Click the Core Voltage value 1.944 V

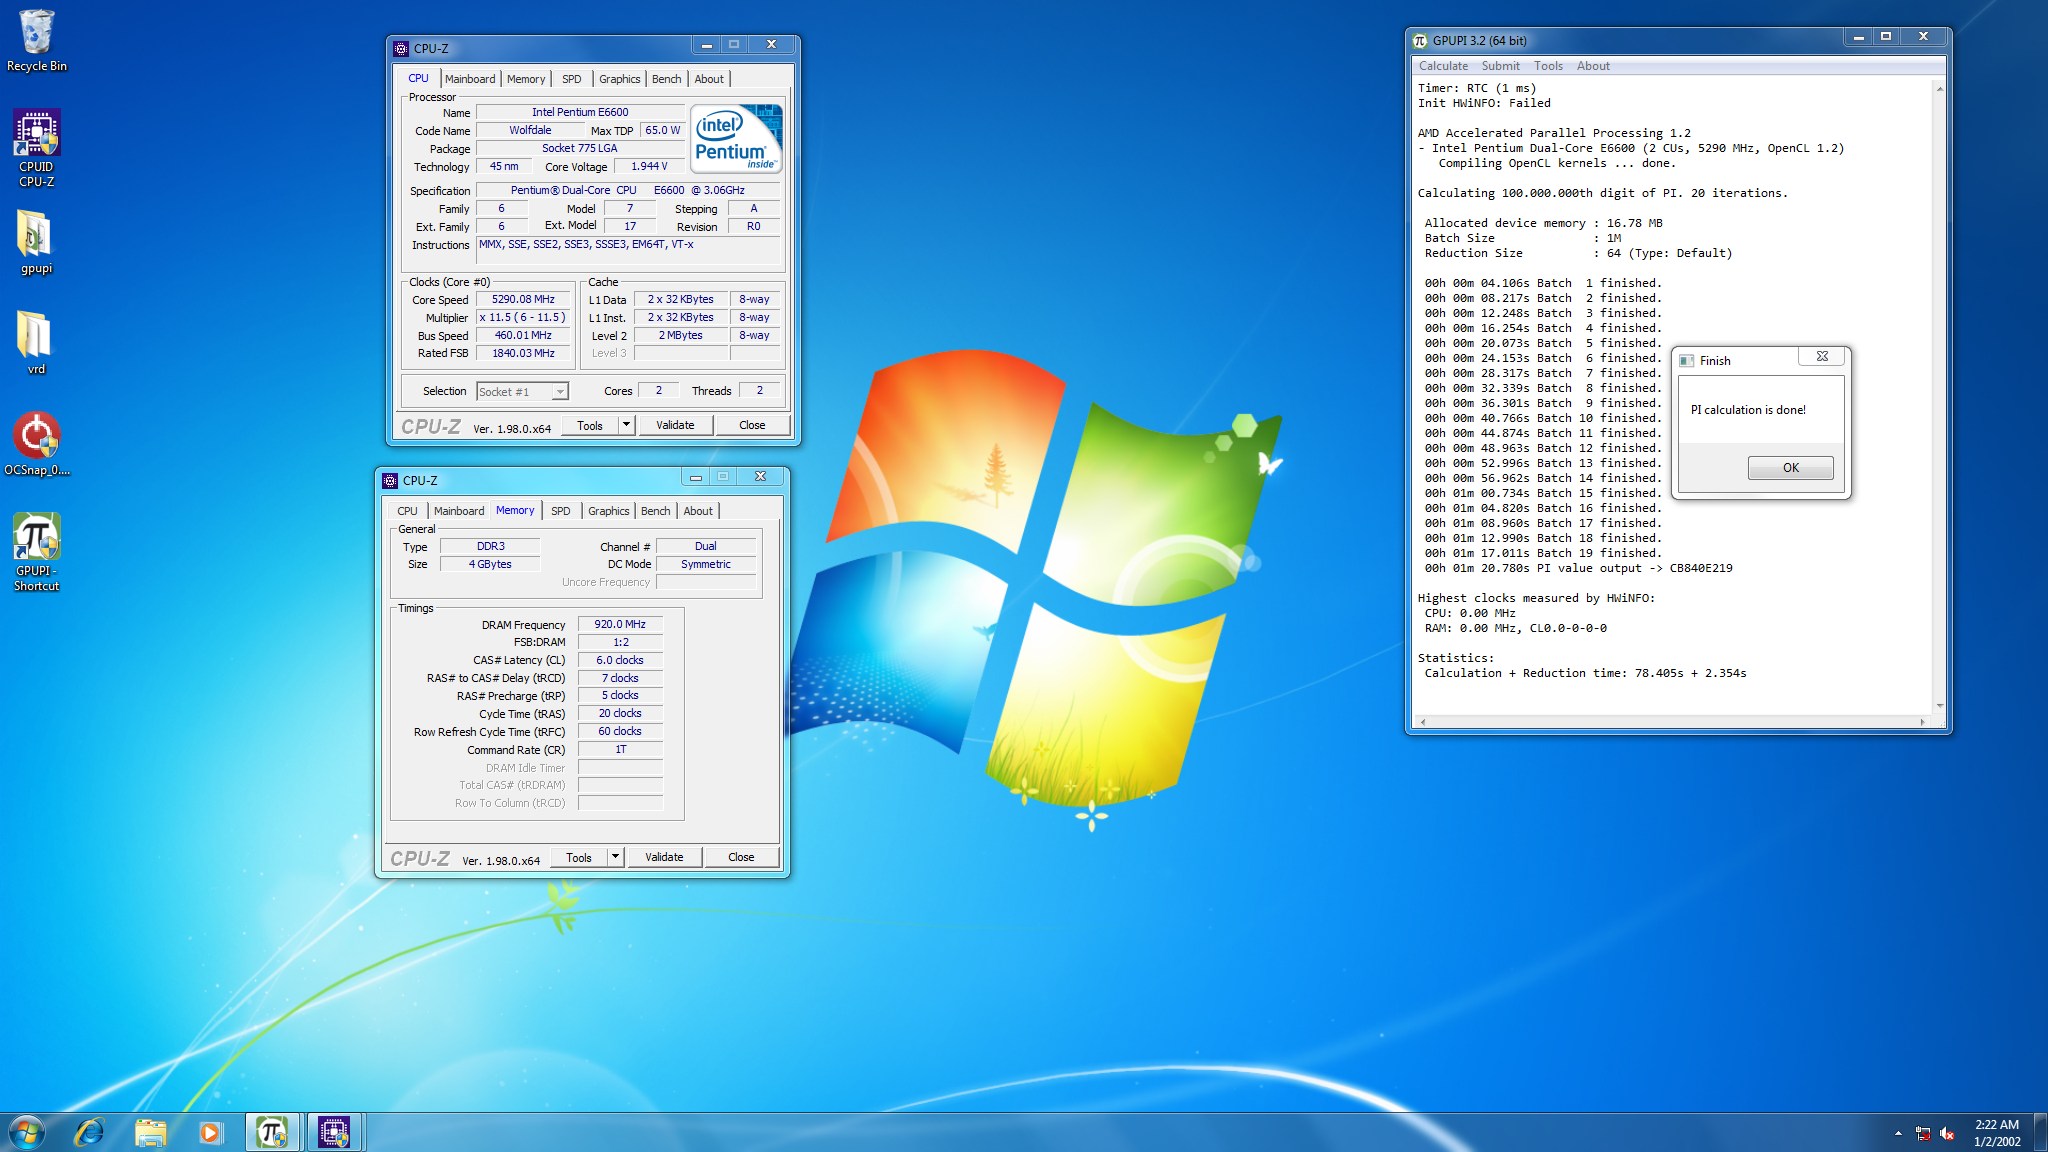click(x=649, y=166)
